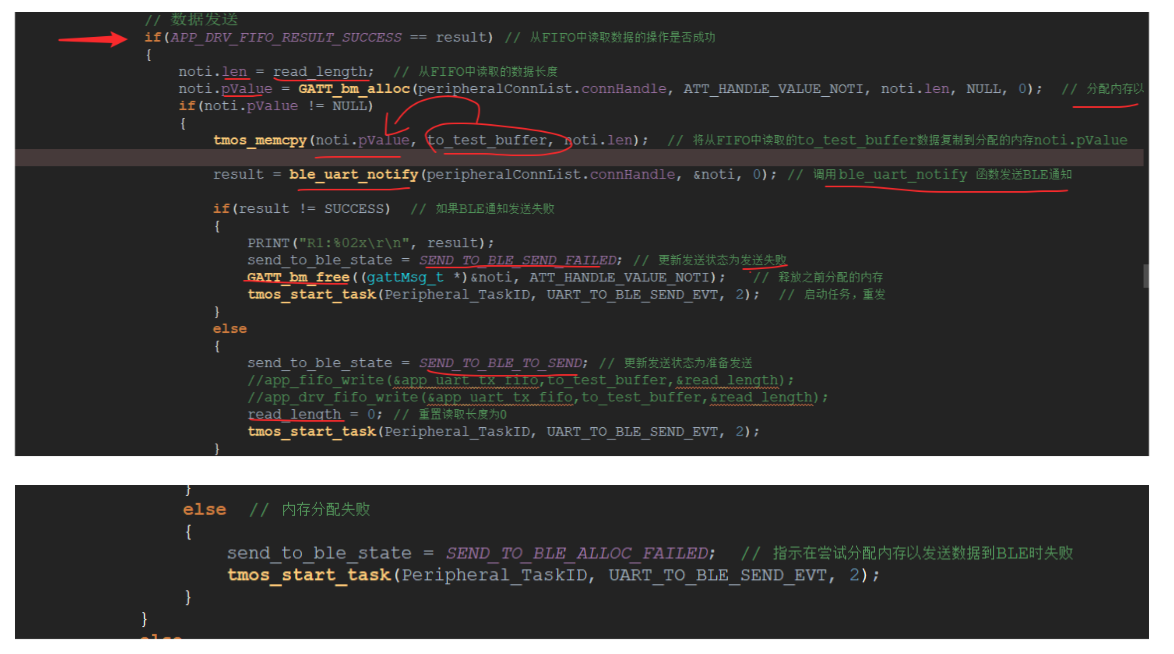
Task: Click the '数据发送' comment at top
Action: pyautogui.click(x=204, y=19)
